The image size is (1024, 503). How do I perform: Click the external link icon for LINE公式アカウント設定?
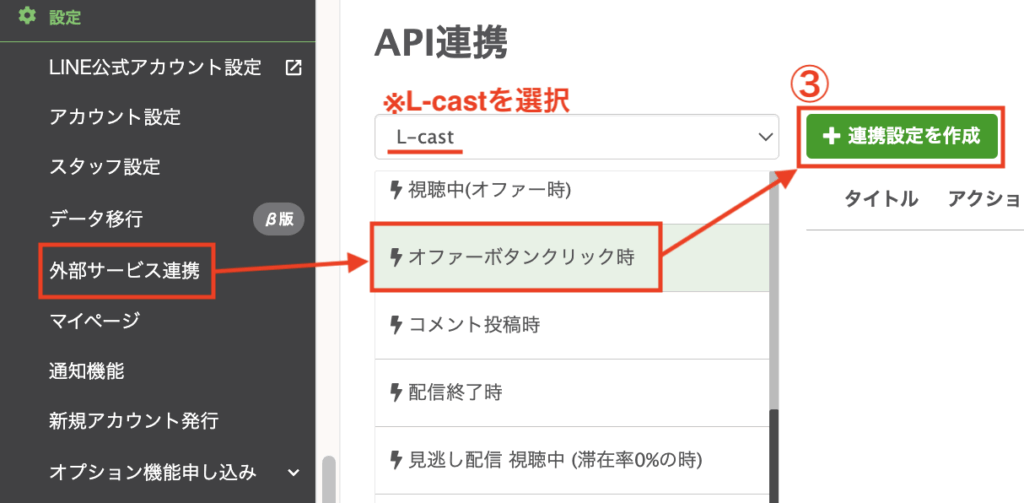294,67
